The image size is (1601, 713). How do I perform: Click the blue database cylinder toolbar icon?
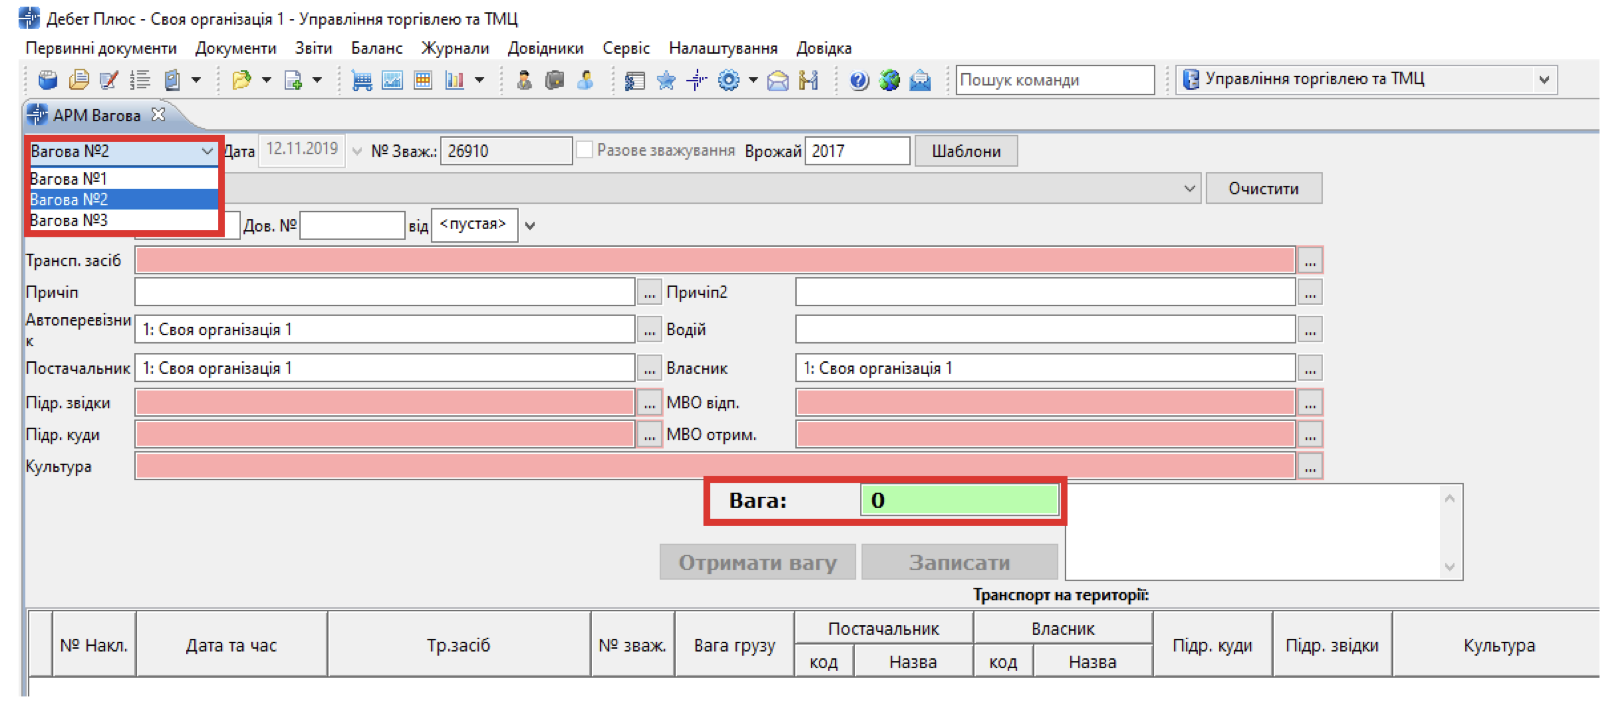click(x=47, y=80)
